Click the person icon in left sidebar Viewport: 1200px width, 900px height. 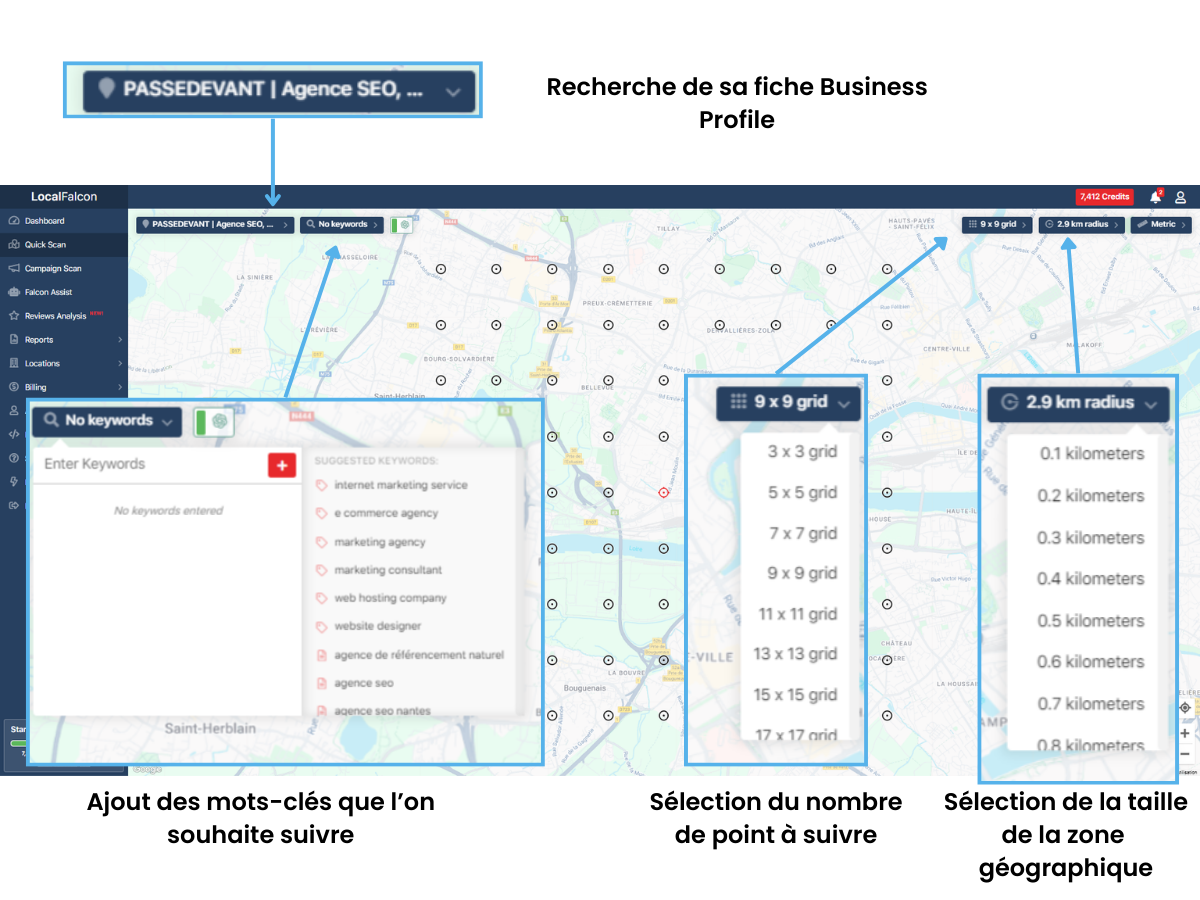tap(14, 410)
